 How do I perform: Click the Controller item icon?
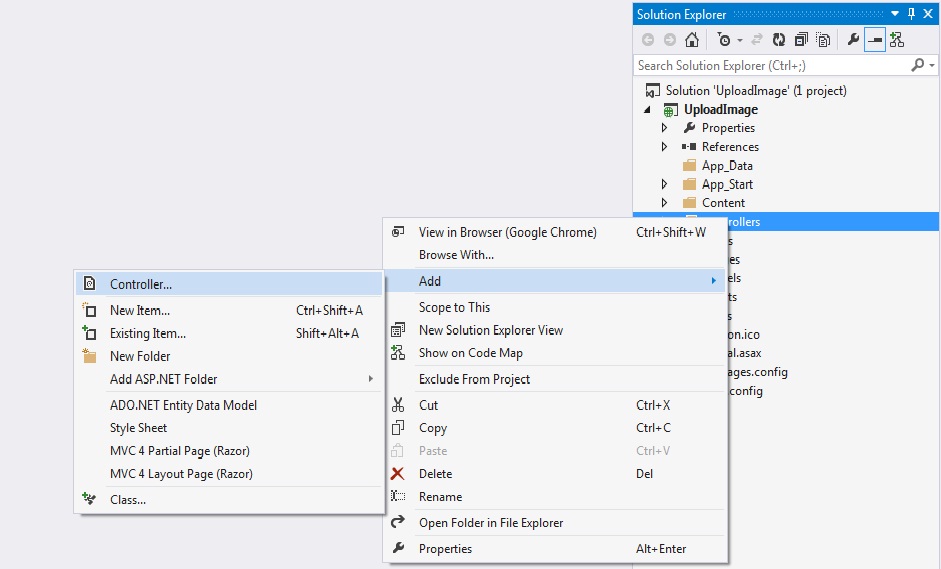[89, 283]
